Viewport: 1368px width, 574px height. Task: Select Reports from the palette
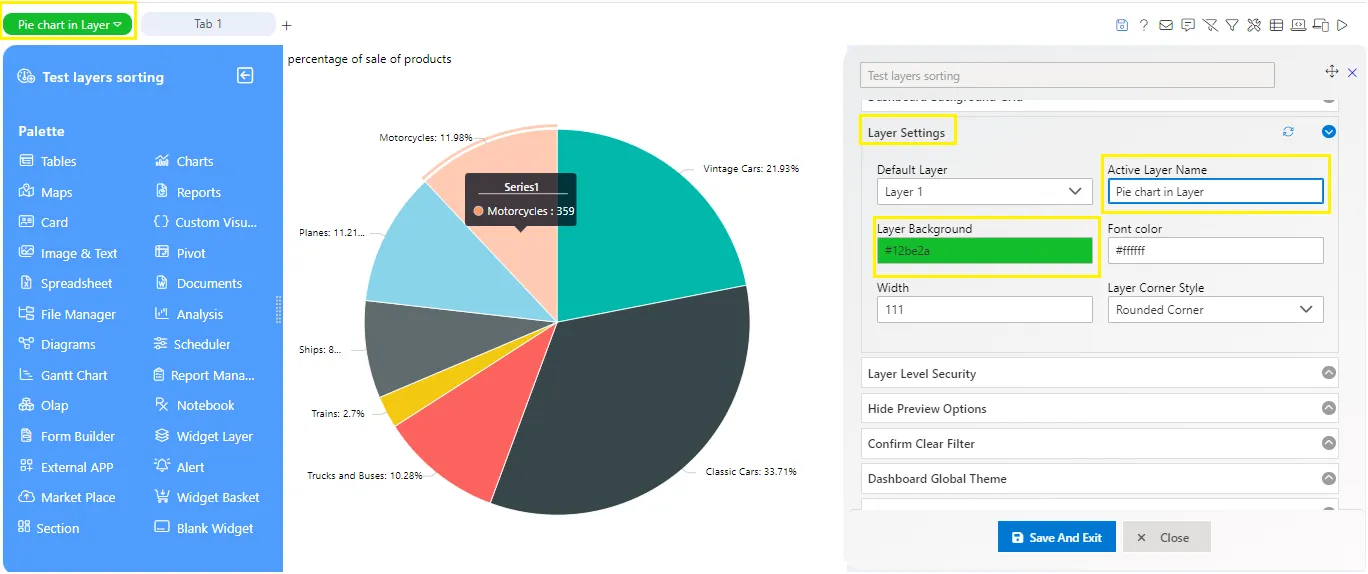point(188,192)
